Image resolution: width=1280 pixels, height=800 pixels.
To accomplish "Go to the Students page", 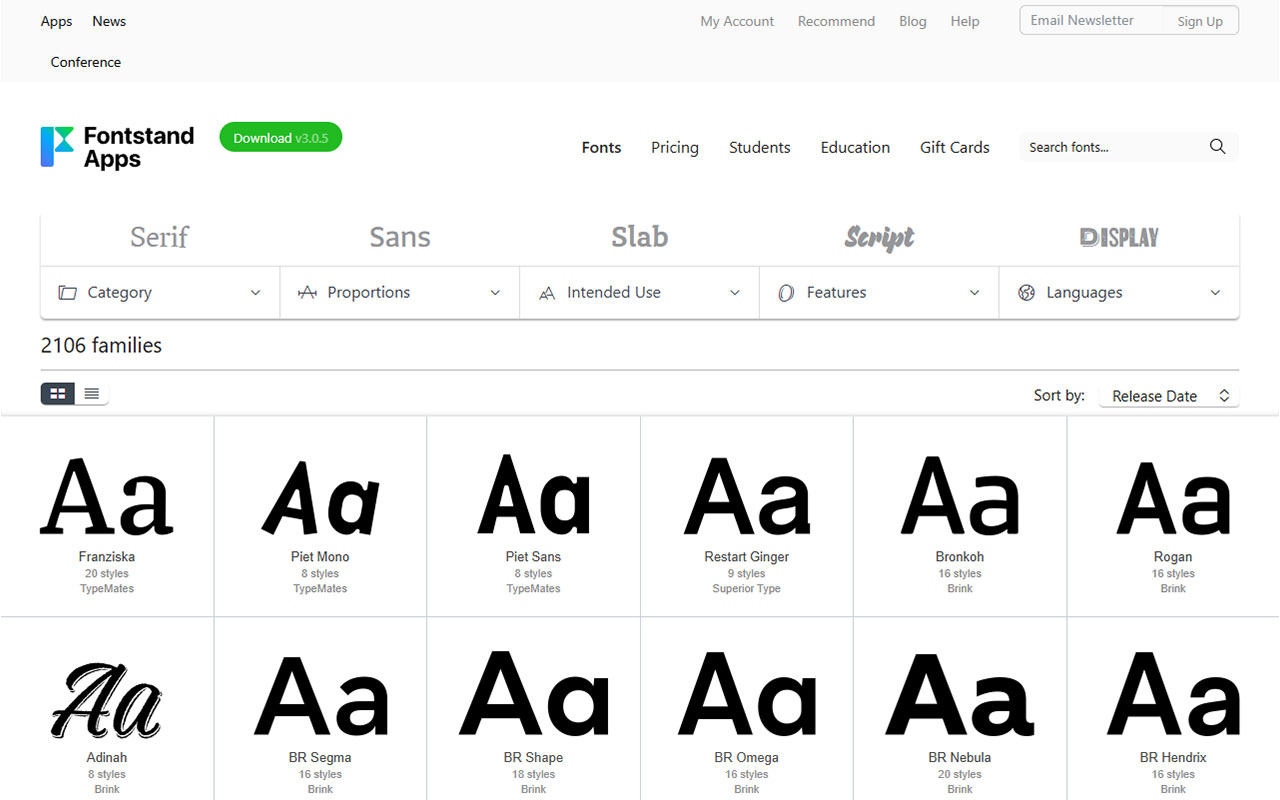I will [760, 147].
